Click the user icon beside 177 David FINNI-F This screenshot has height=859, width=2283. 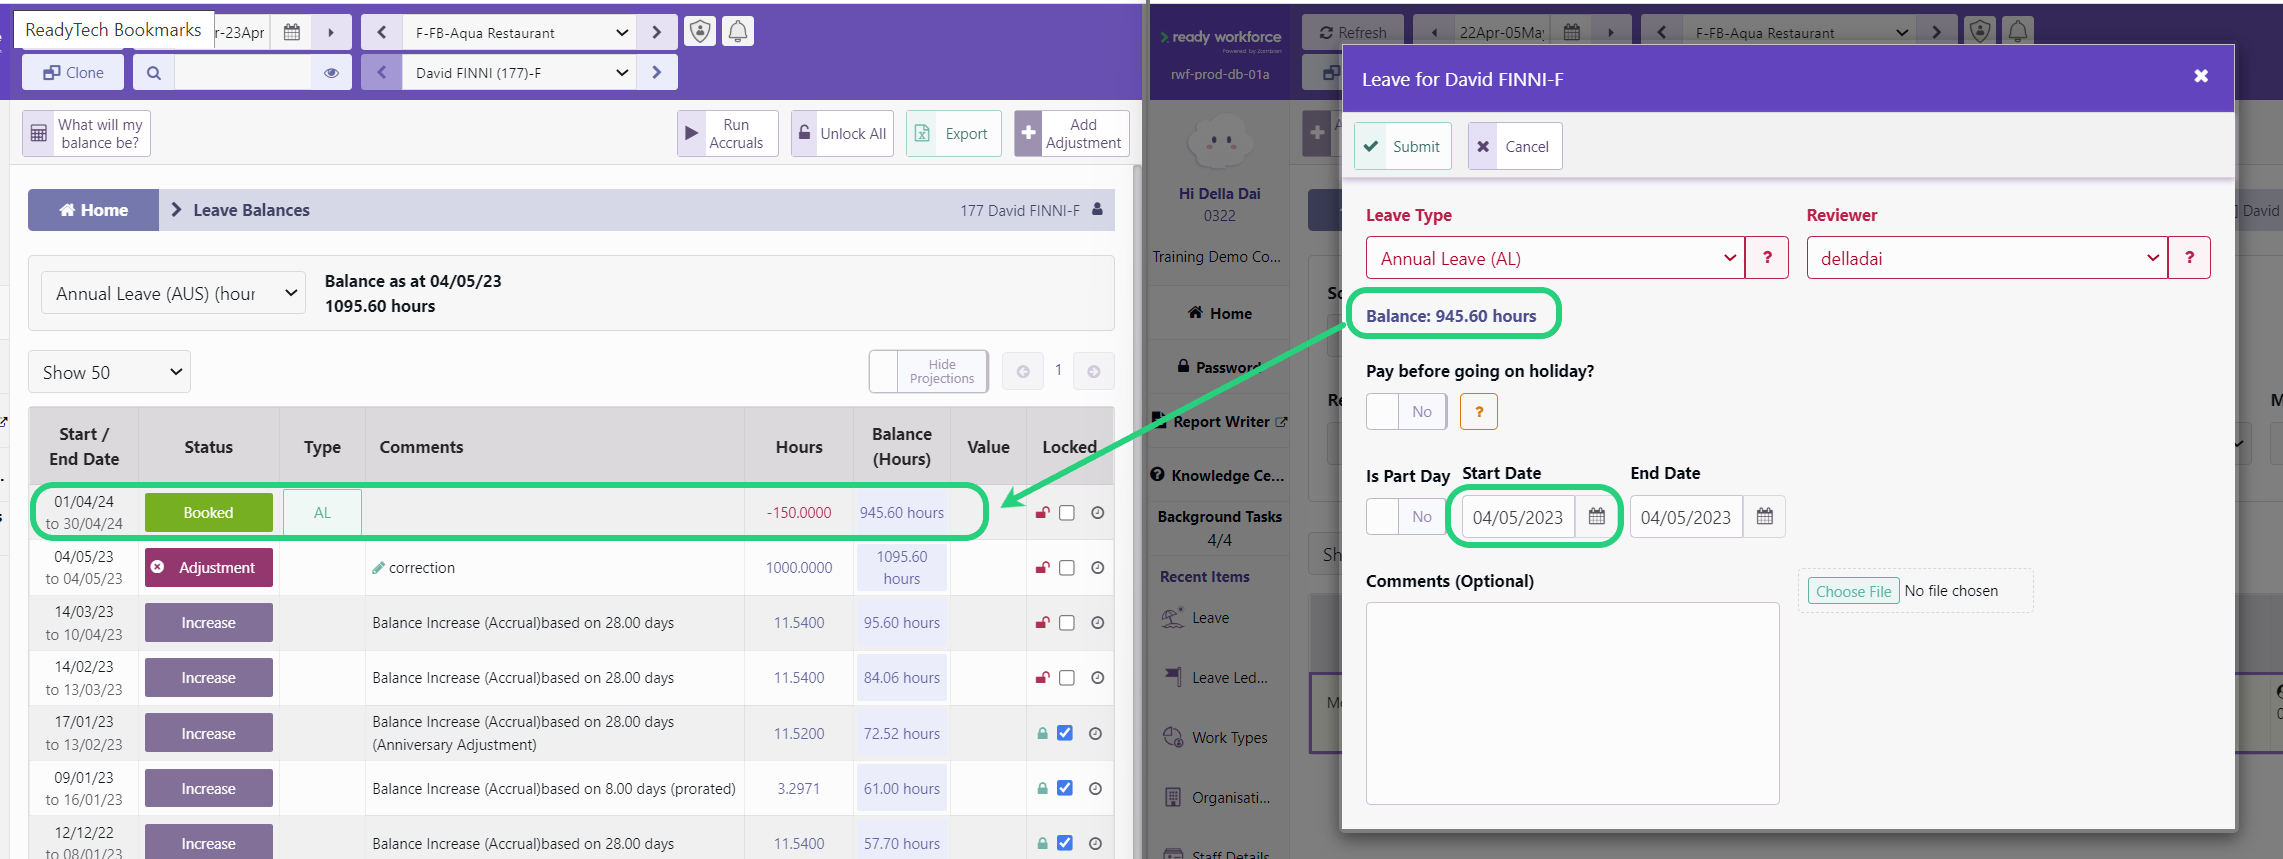pos(1097,210)
